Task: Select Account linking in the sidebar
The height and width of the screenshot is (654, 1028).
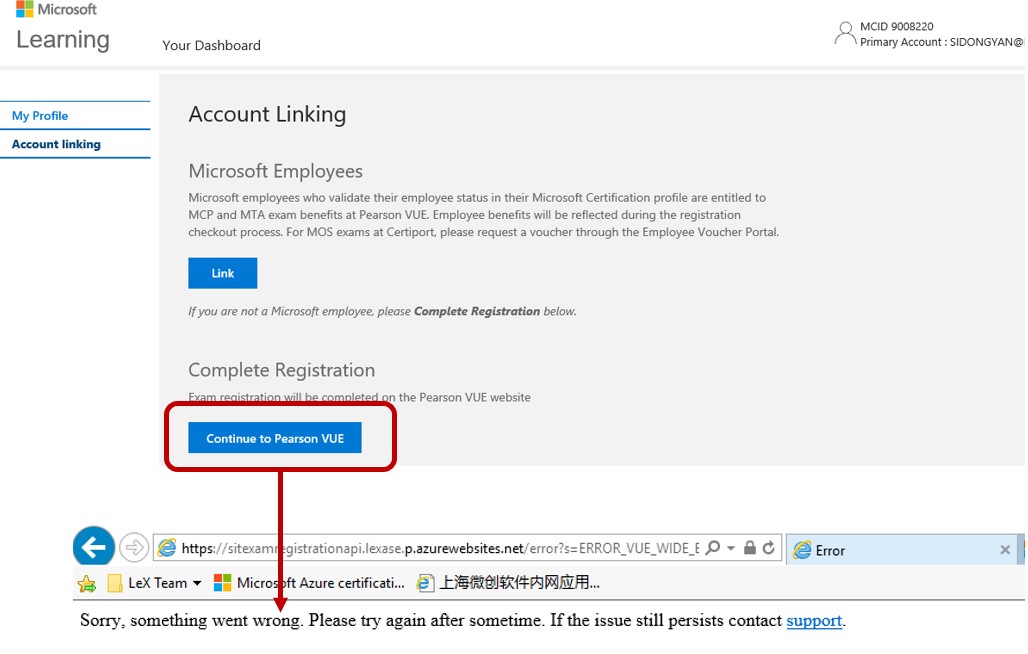Action: tap(56, 144)
